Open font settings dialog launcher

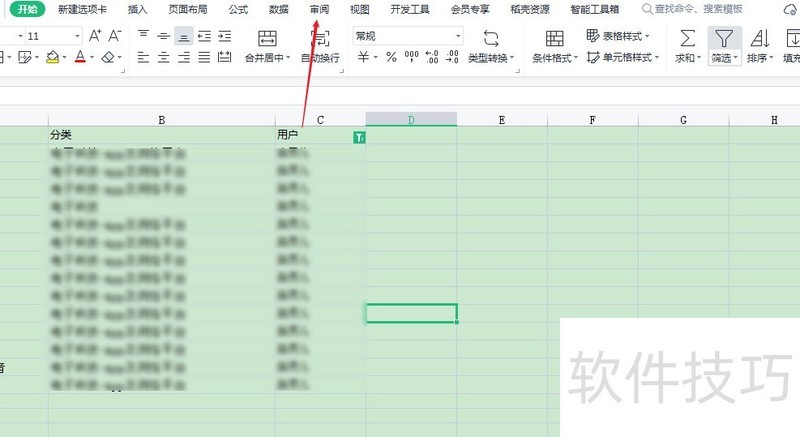coord(122,71)
